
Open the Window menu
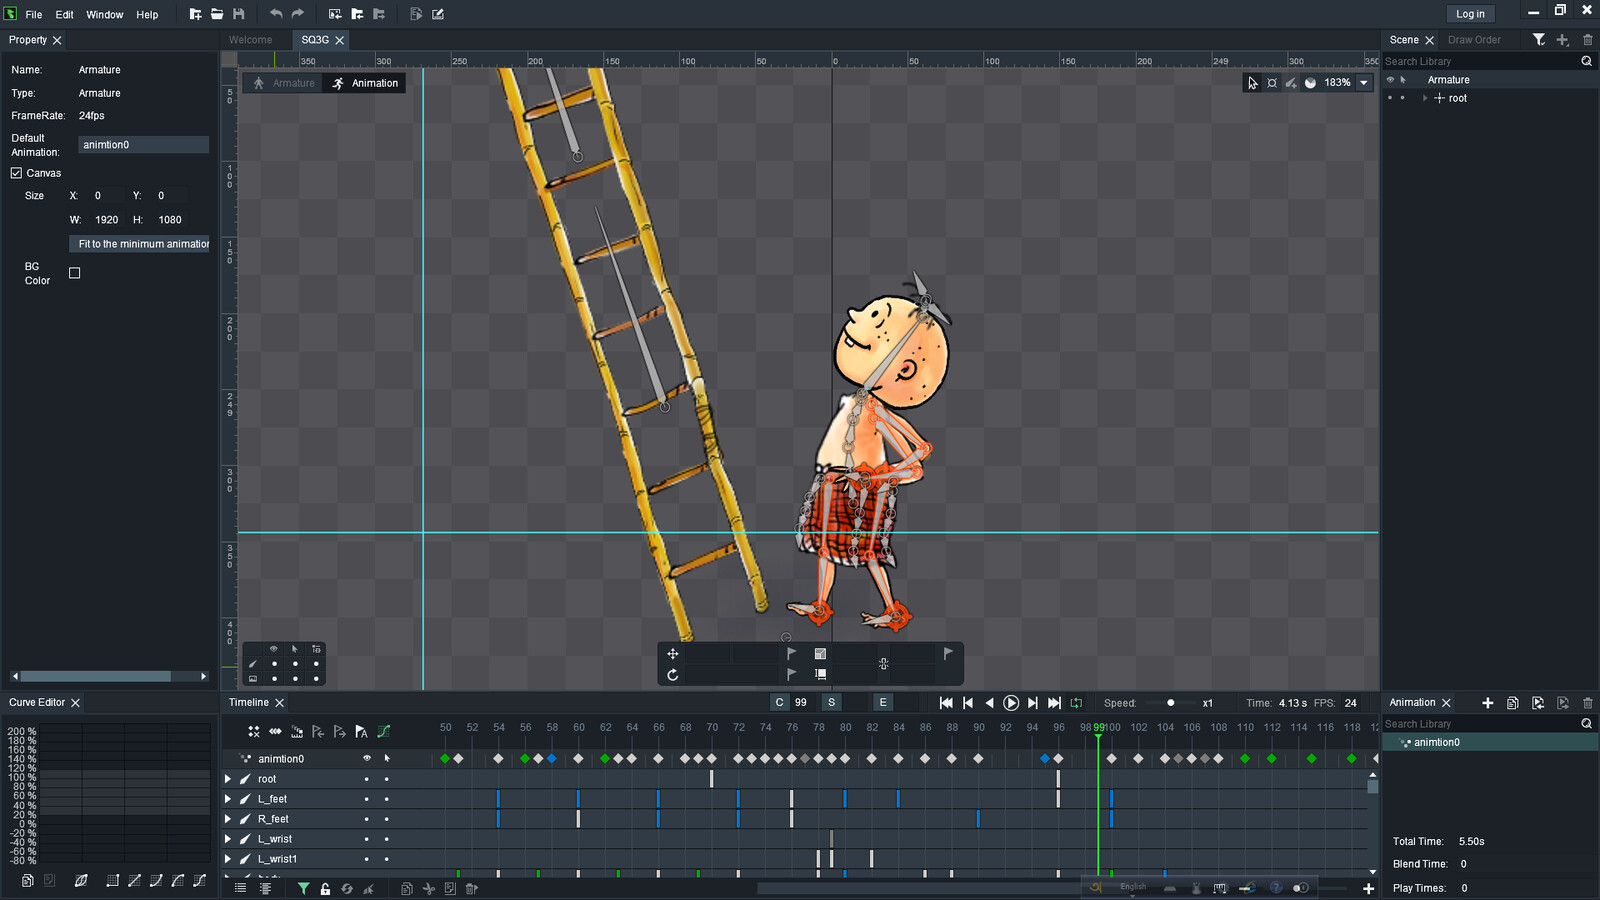(105, 15)
